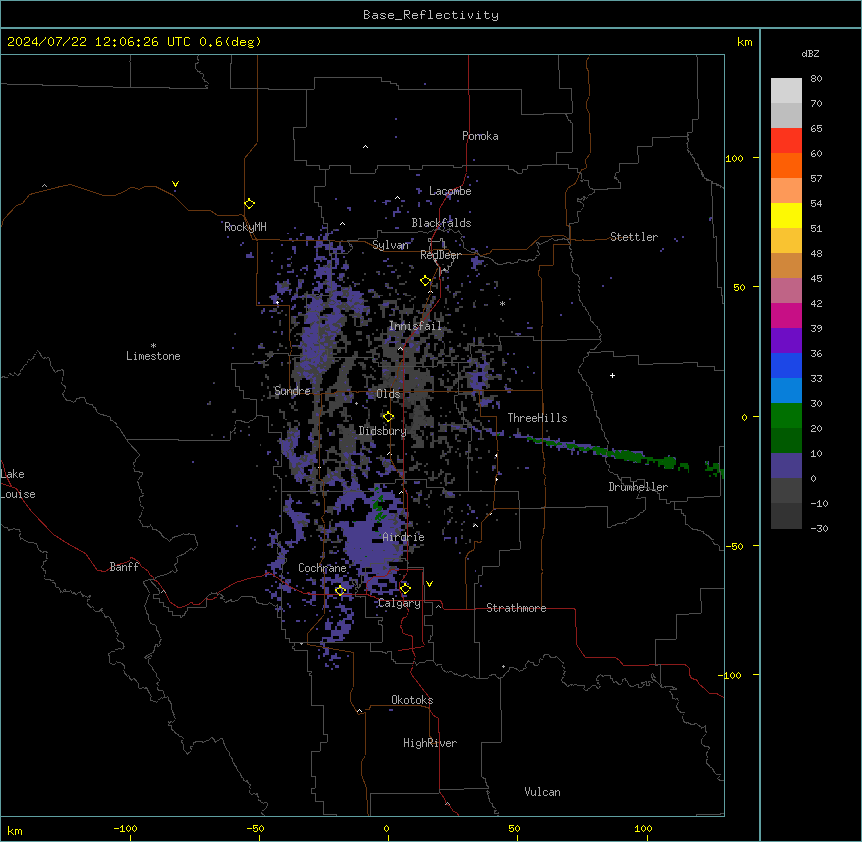Viewport: 862px width, 842px height.
Task: Click the Lacombe city label
Action: [x=450, y=191]
